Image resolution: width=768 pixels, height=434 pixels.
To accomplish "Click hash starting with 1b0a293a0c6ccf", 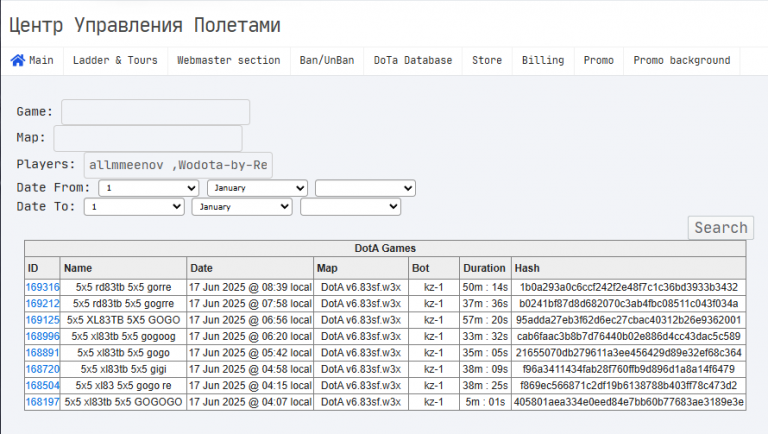I will [629, 287].
